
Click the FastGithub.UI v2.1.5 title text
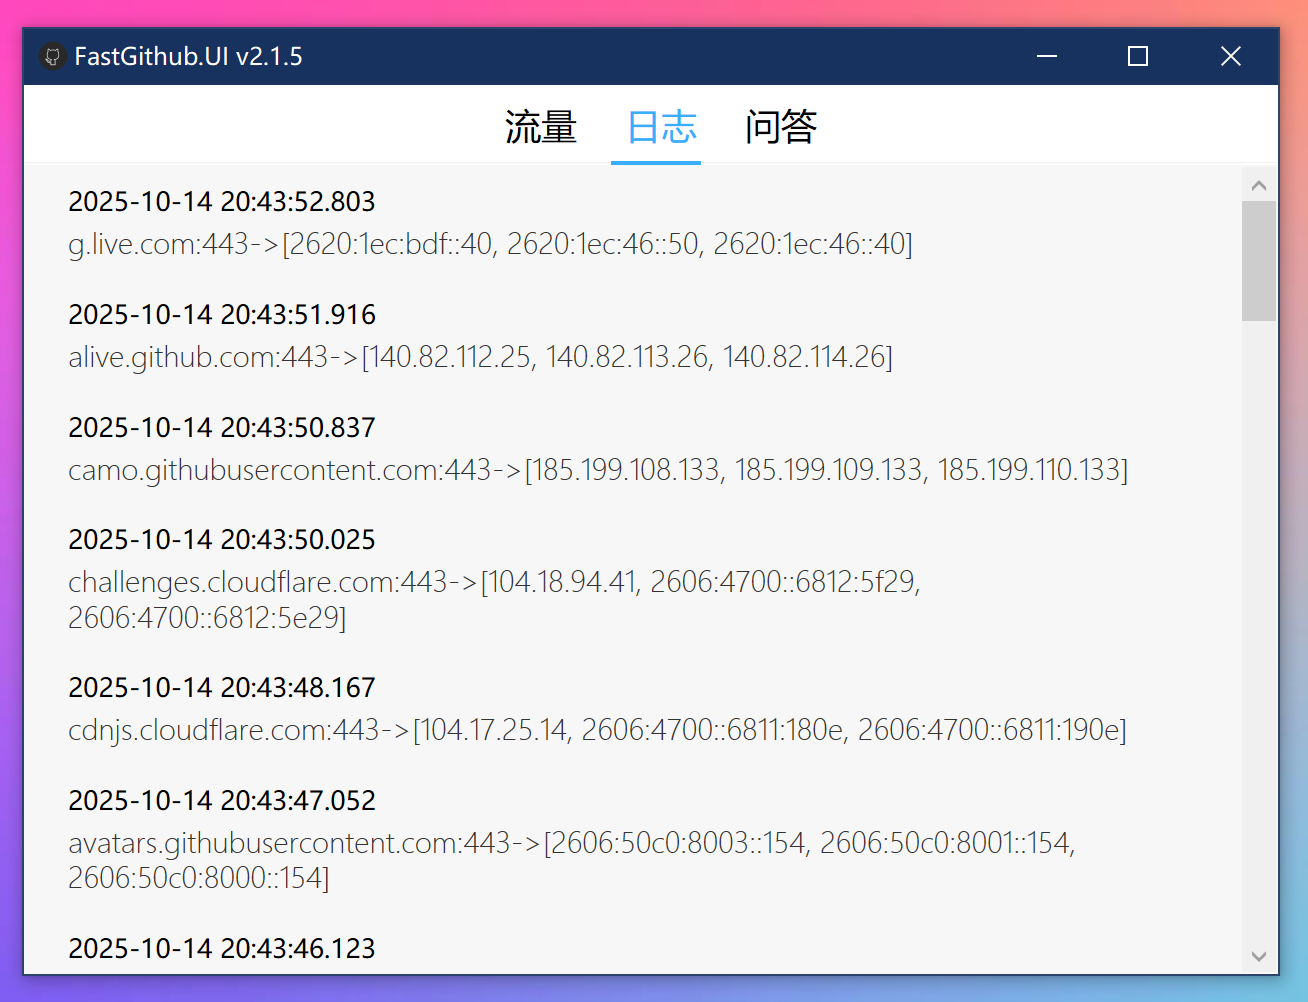[x=188, y=57]
